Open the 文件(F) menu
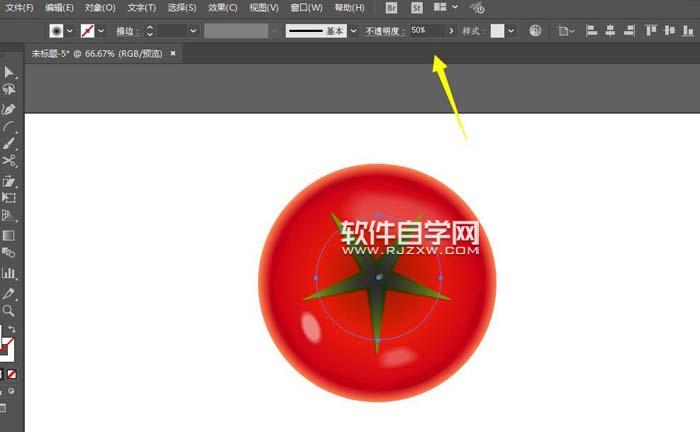 click(x=19, y=8)
